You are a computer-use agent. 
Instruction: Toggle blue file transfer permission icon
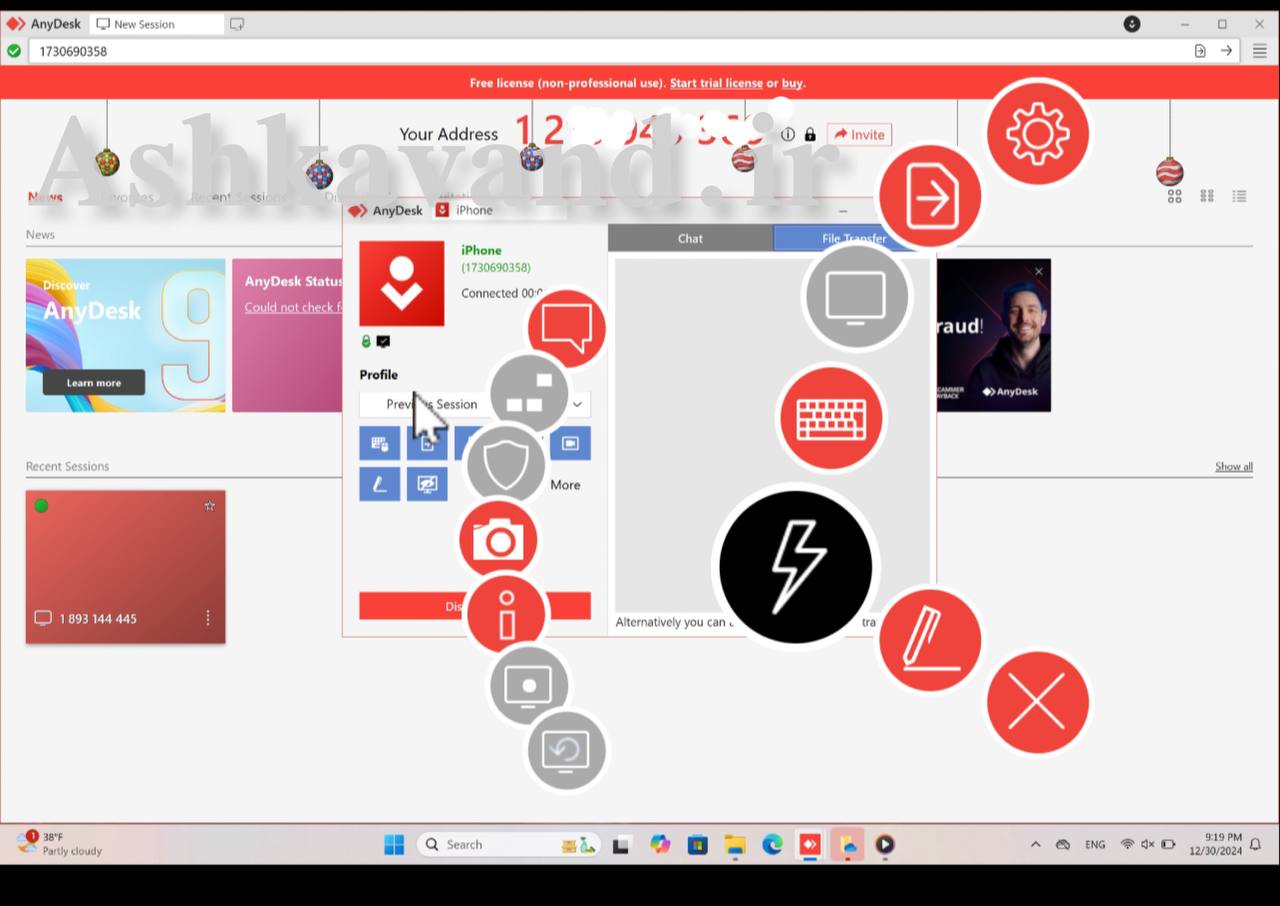tap(427, 443)
